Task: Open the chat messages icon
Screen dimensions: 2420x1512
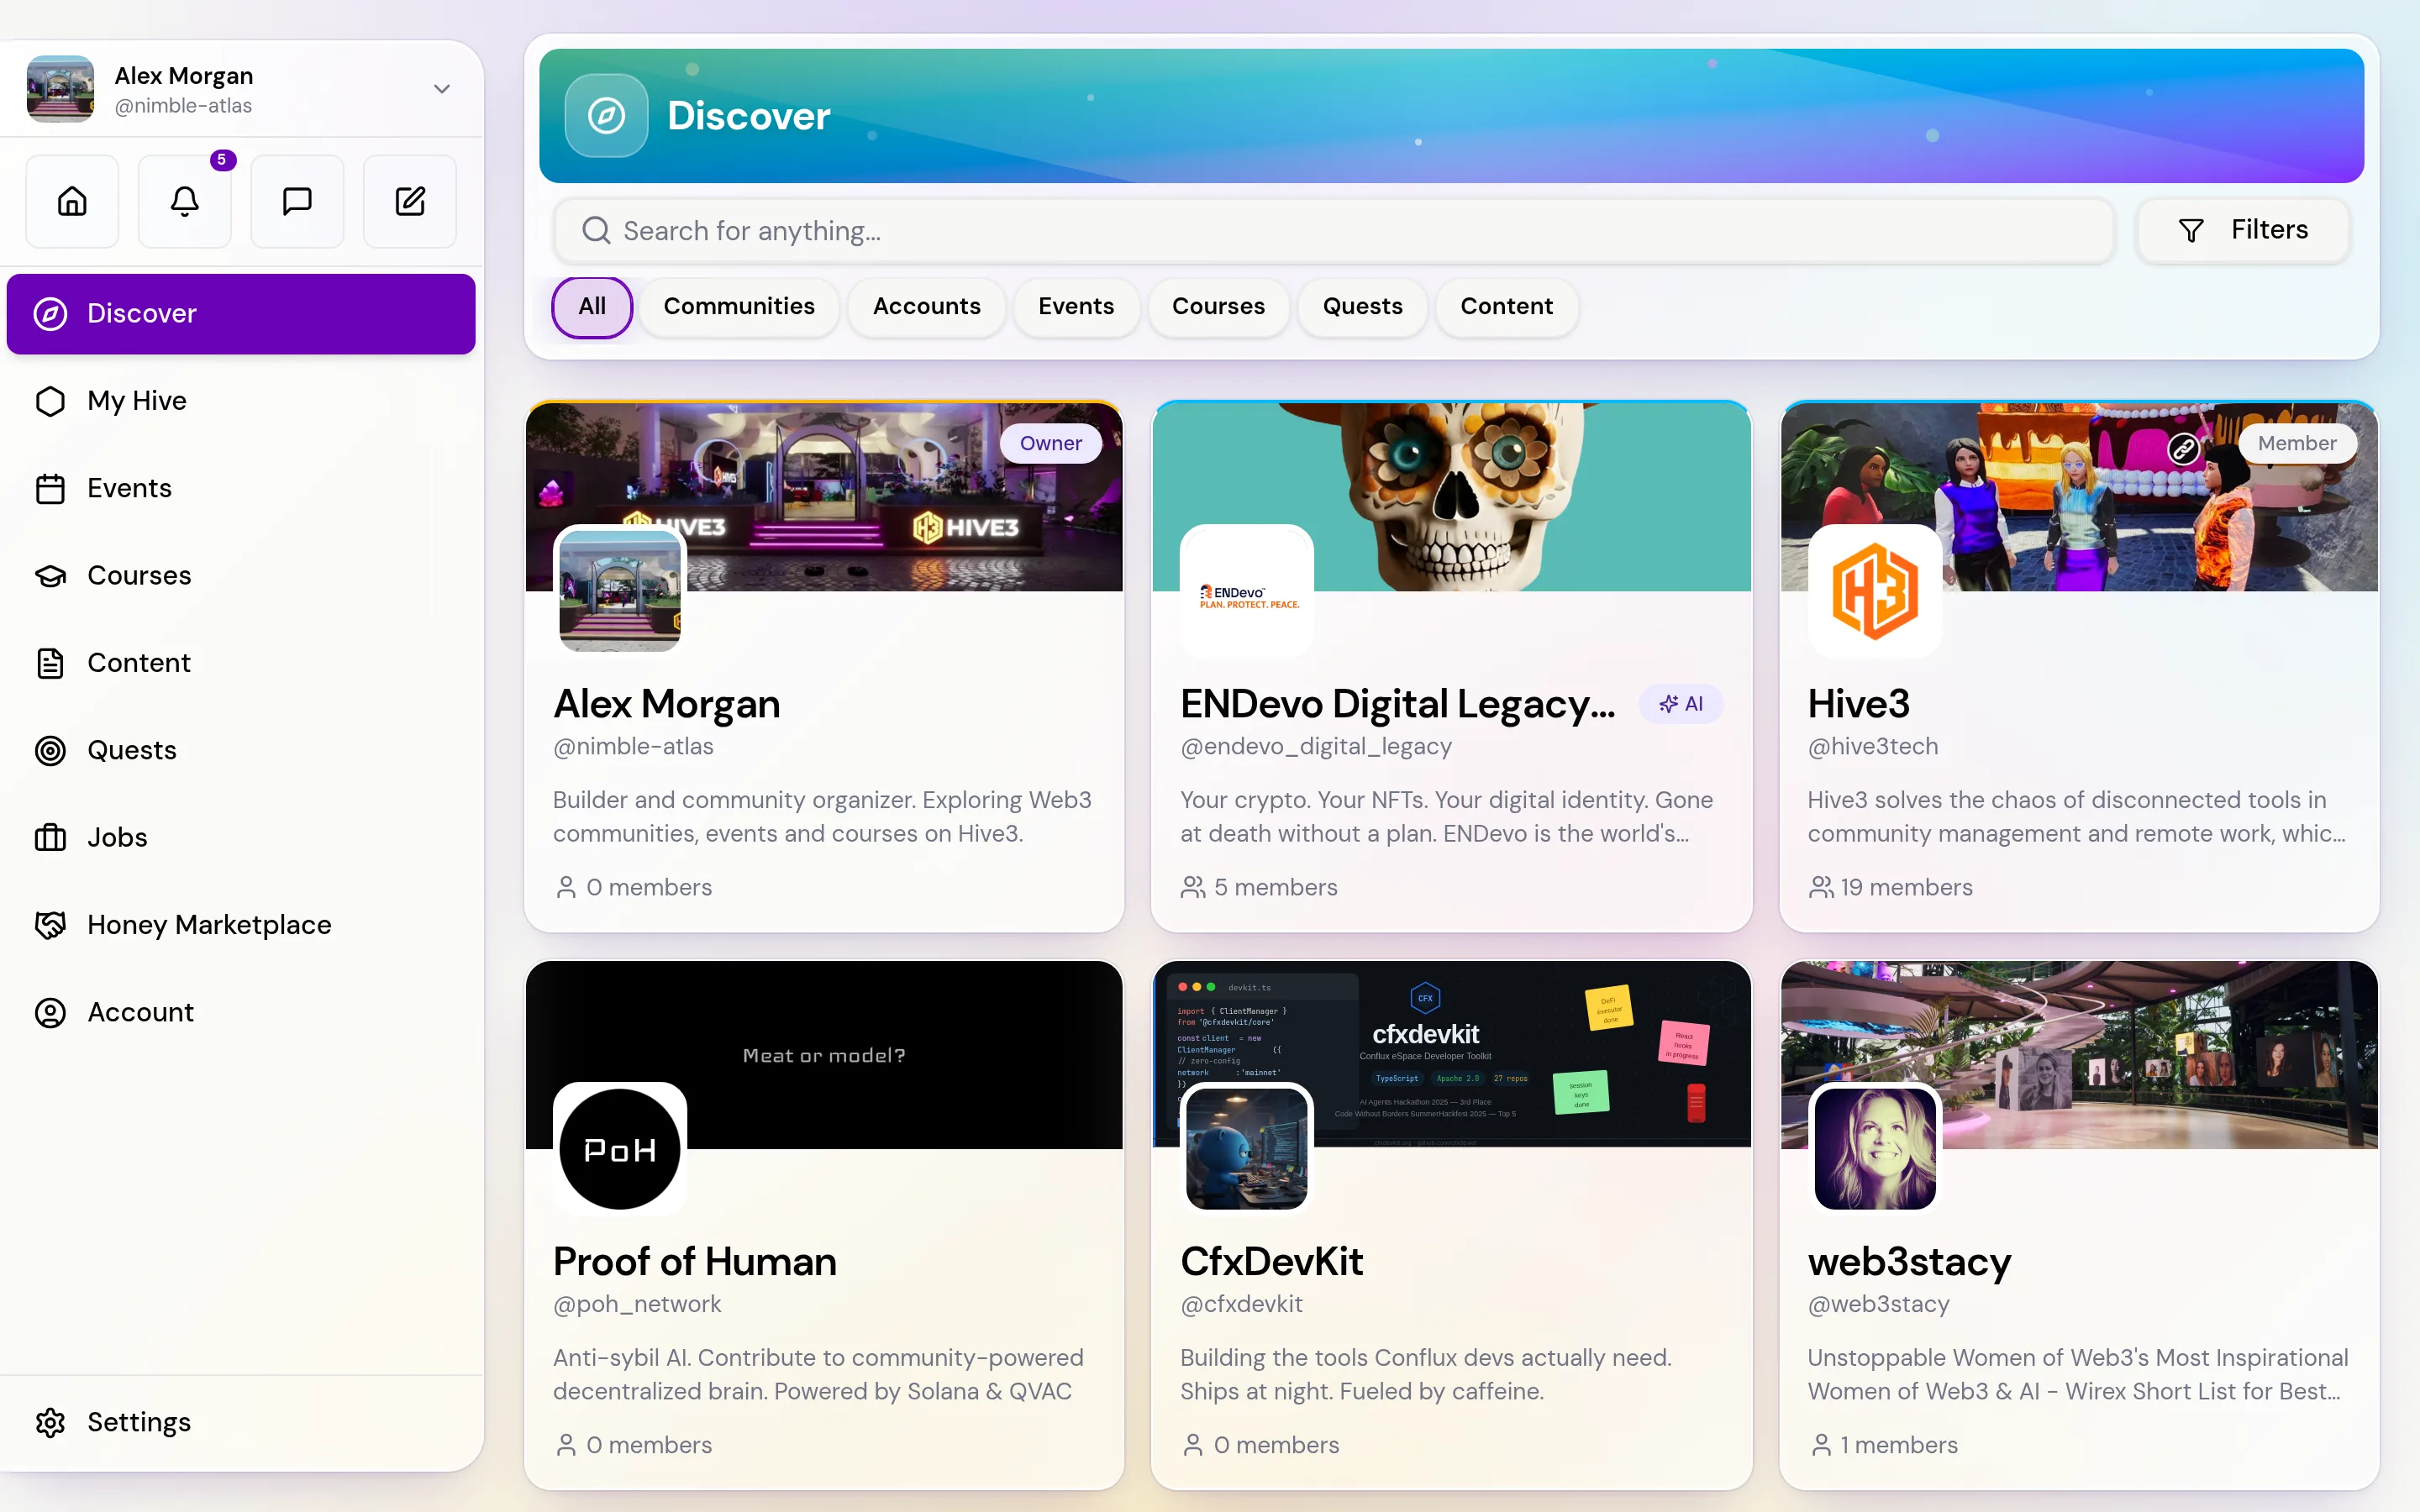Action: [297, 201]
